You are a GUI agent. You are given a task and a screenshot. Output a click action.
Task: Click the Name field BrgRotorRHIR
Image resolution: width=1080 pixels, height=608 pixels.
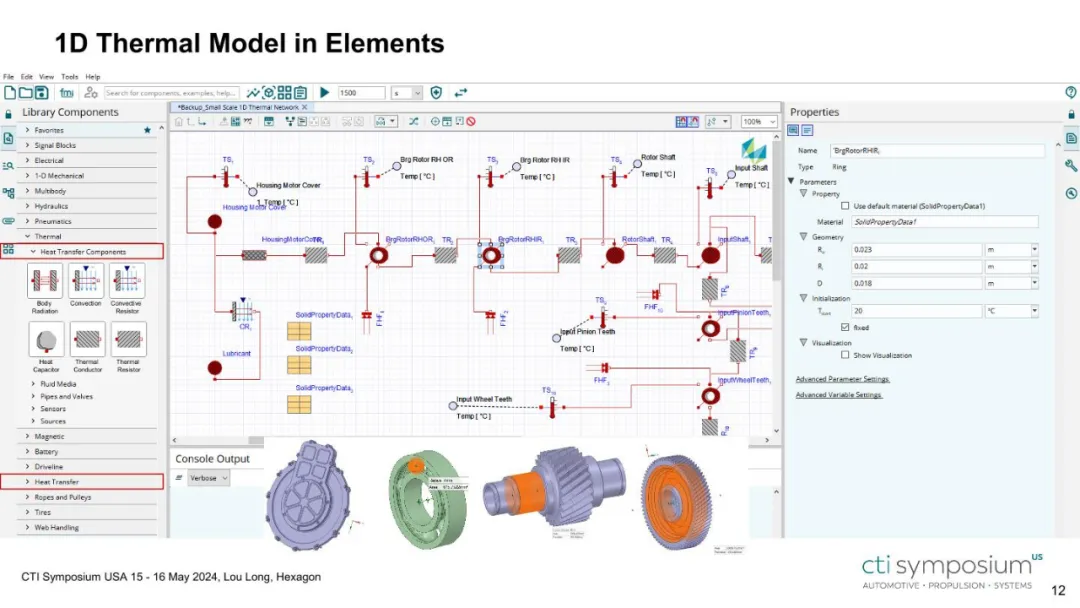[x=937, y=150]
